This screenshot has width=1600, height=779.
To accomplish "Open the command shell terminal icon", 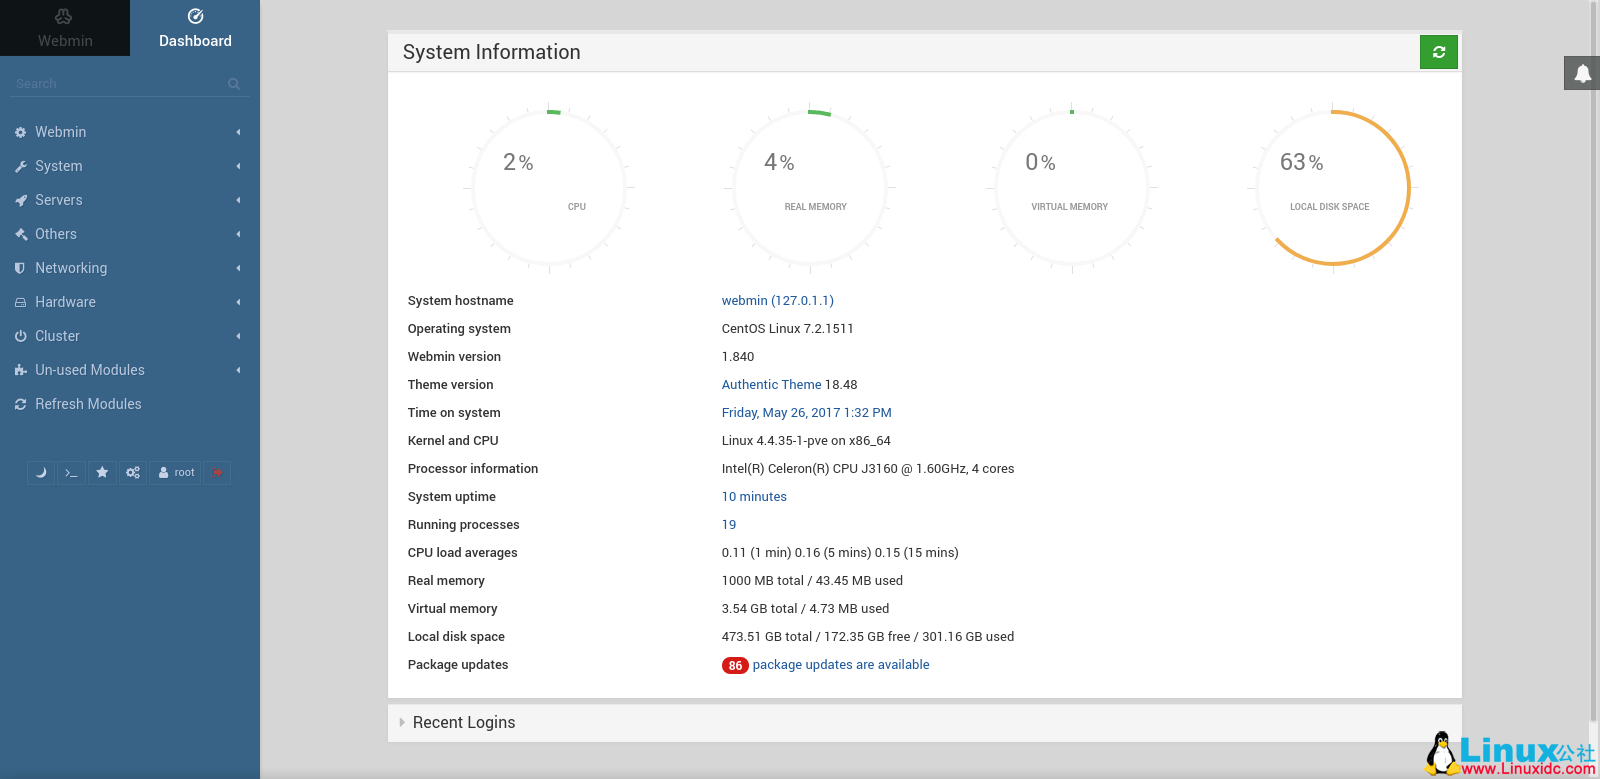I will click(x=71, y=473).
